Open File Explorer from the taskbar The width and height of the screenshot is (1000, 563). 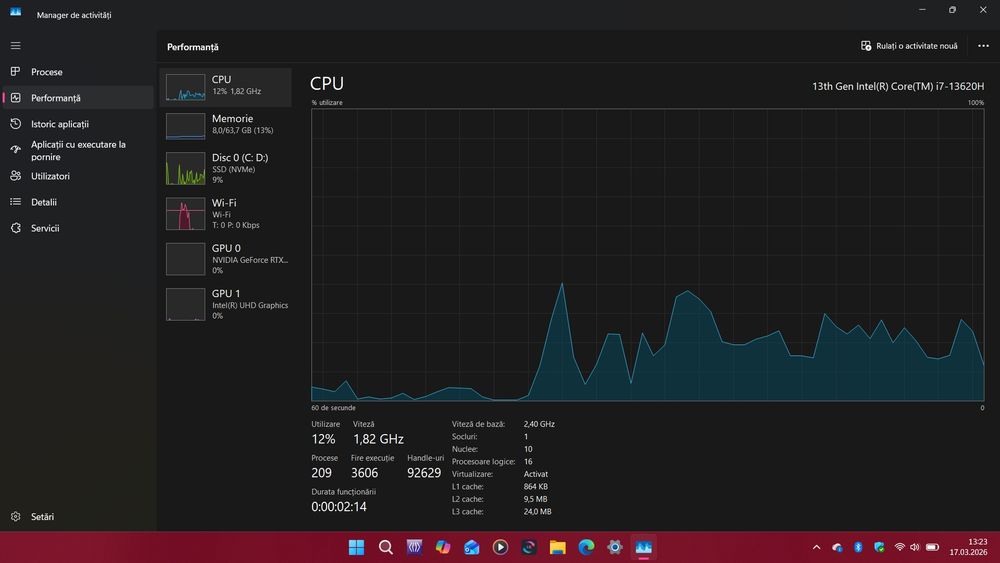tap(557, 547)
